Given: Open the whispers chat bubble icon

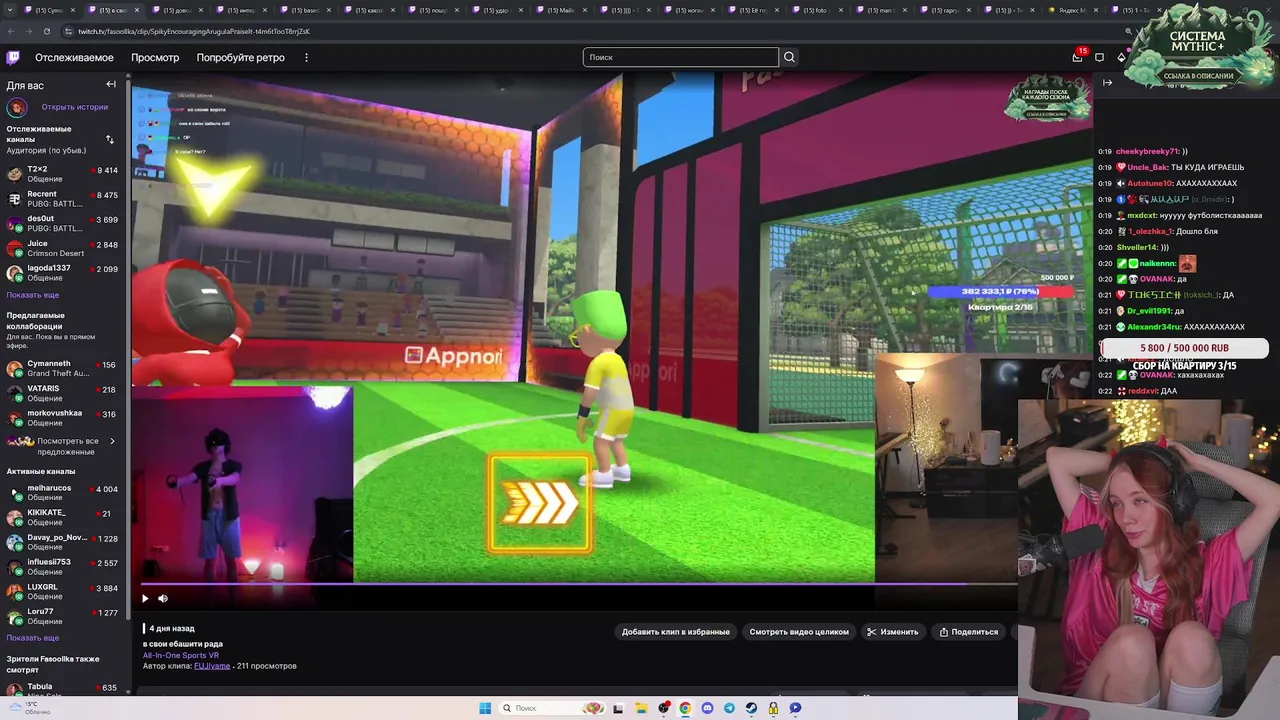Looking at the screenshot, I should click(x=1099, y=57).
